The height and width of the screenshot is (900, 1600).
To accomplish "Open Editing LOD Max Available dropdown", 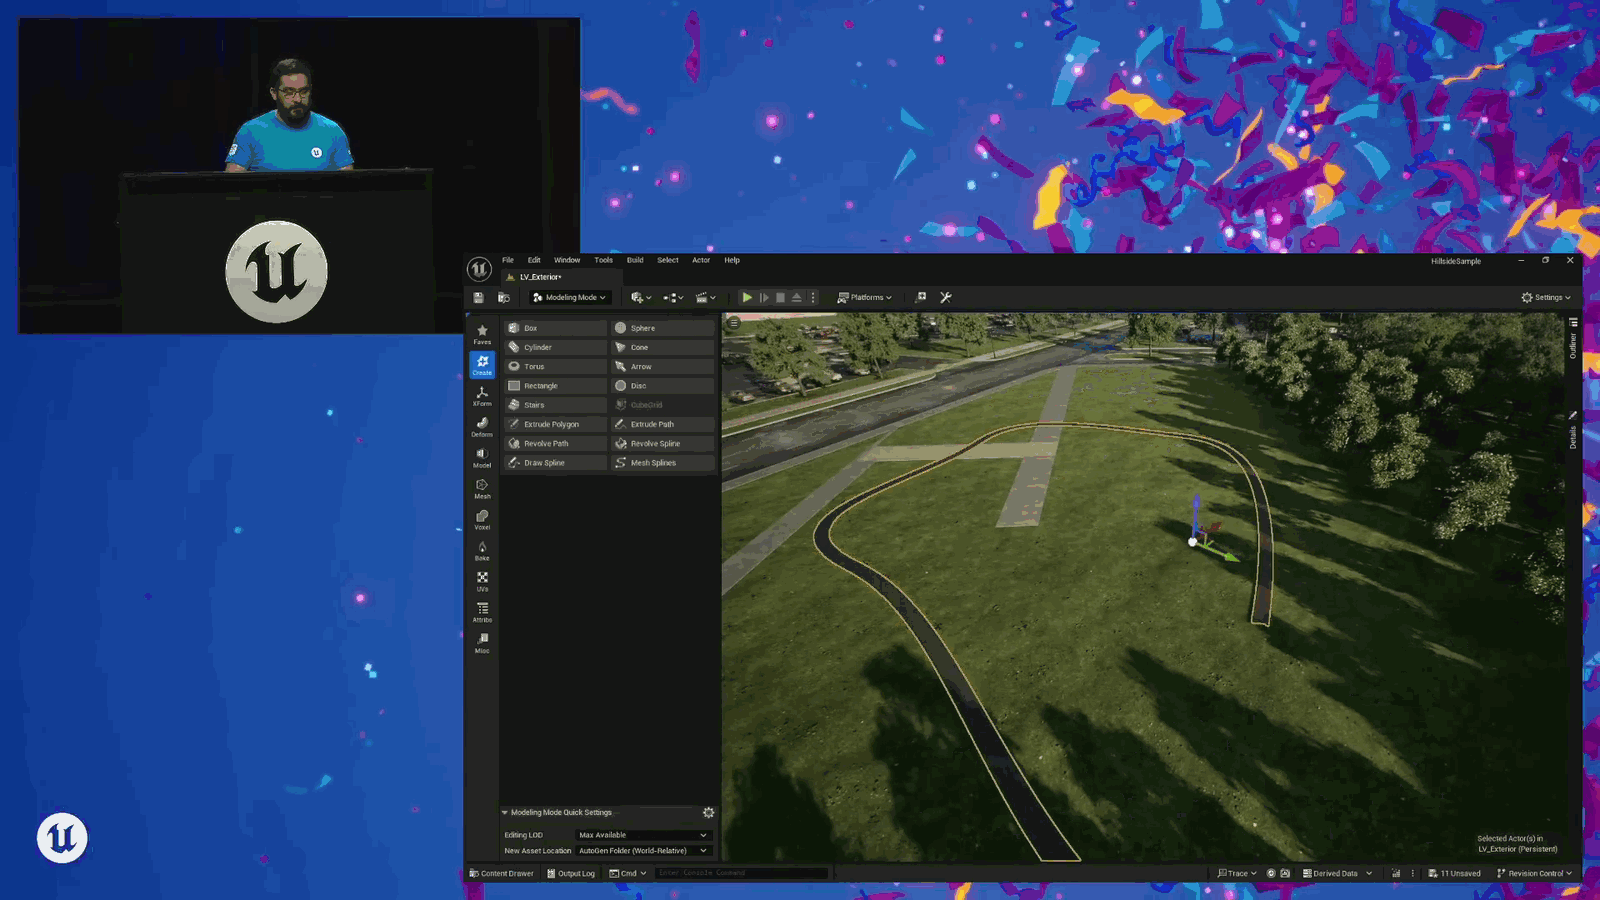I will click(x=643, y=835).
